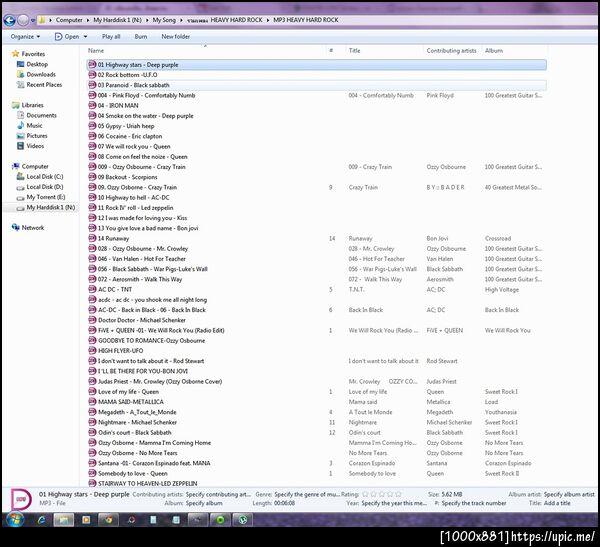Viewport: 600px width, 547px height.
Task: Select MP3 HEAVY HARD ROCK breadcrumb
Action: click(306, 20)
